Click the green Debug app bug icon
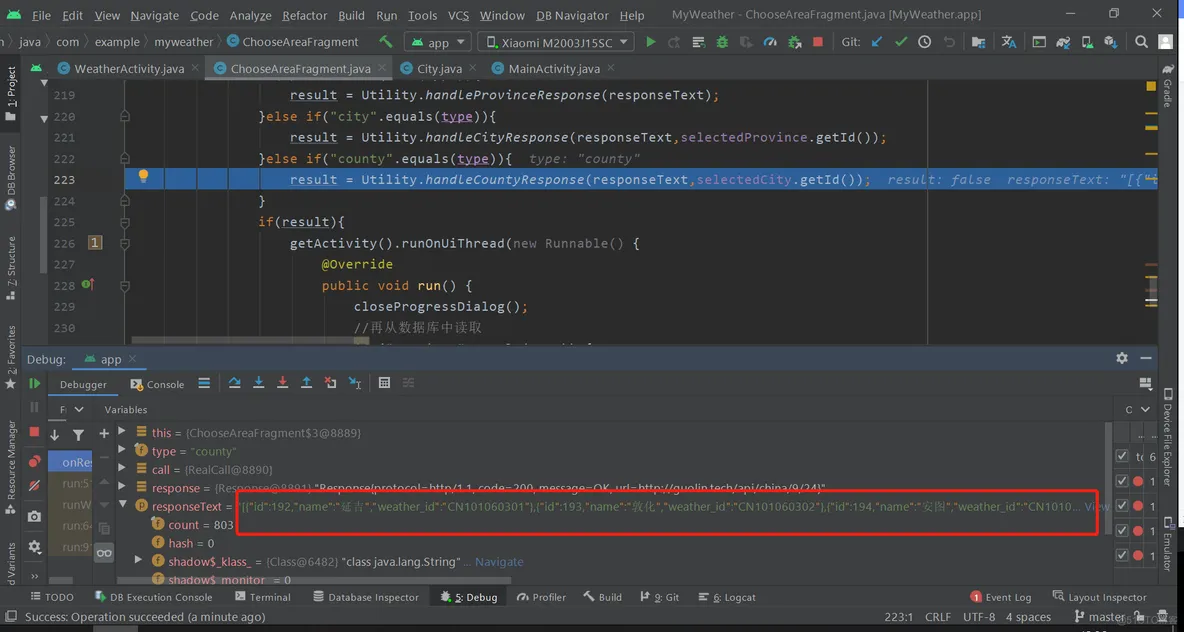 click(x=722, y=42)
